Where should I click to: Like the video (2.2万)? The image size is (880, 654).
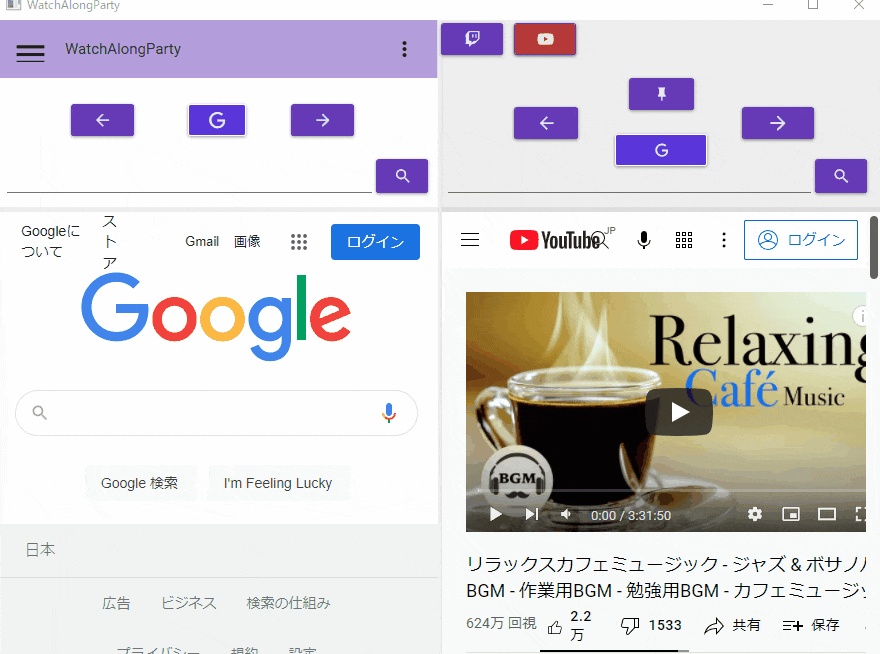569,625
